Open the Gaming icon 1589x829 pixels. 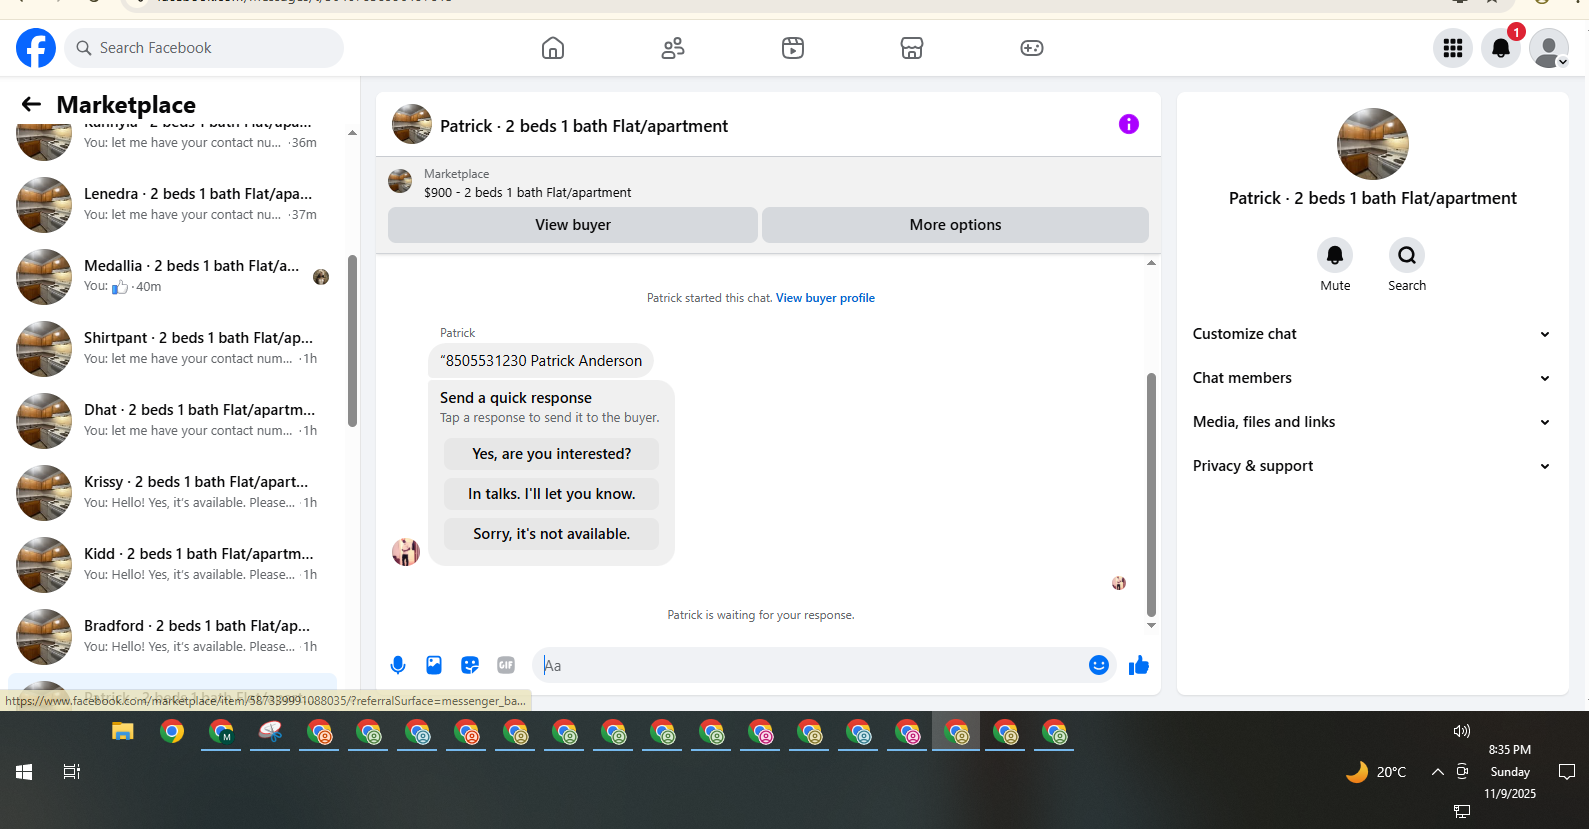click(1032, 48)
